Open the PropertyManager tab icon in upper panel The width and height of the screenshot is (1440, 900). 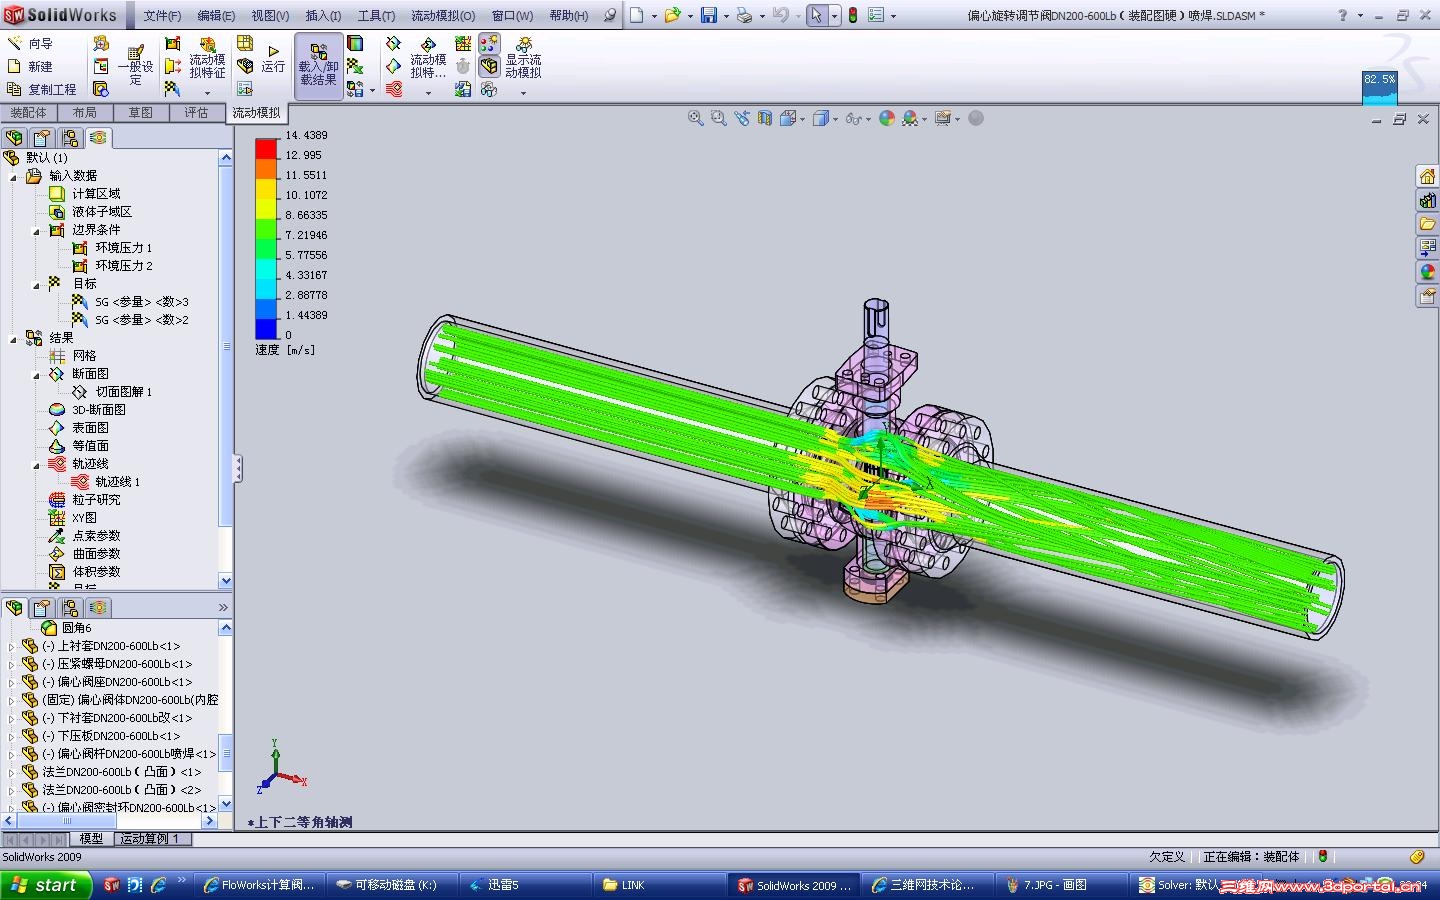[x=42, y=138]
